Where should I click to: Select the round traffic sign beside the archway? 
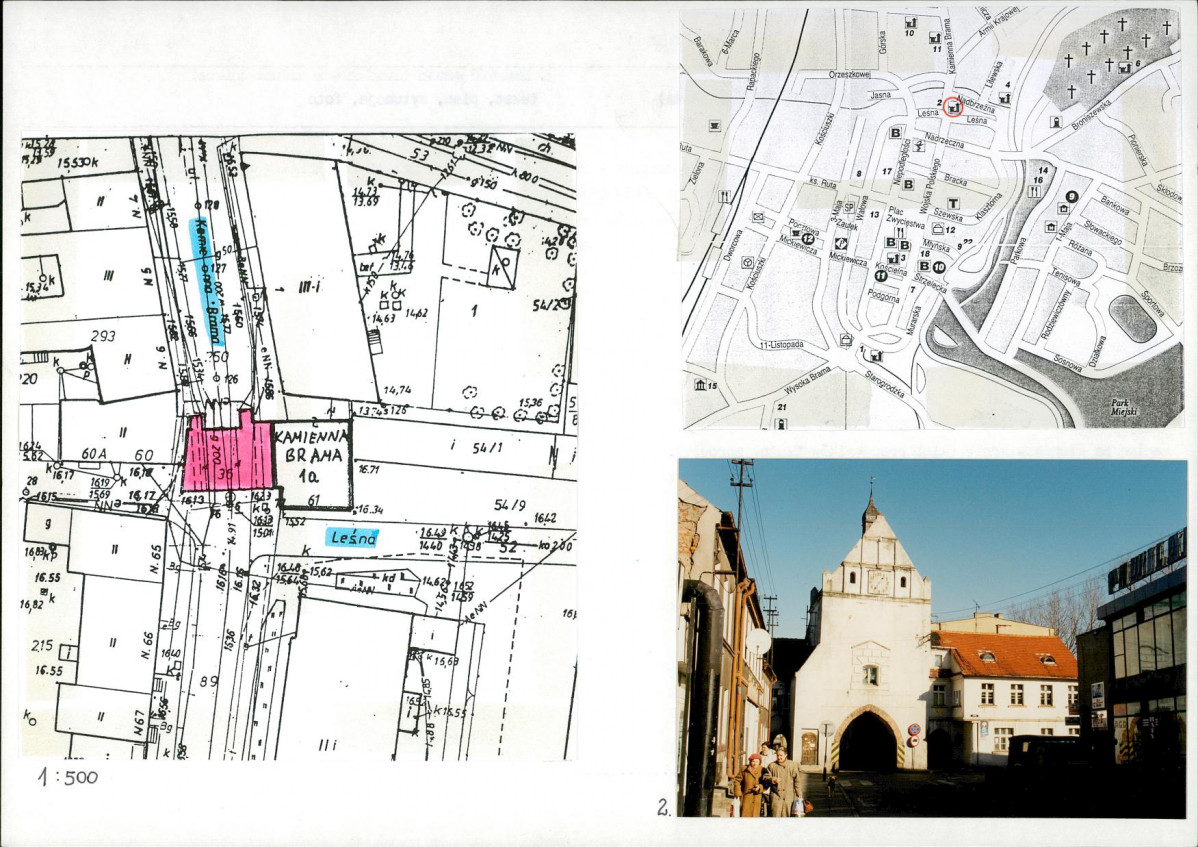point(913,729)
